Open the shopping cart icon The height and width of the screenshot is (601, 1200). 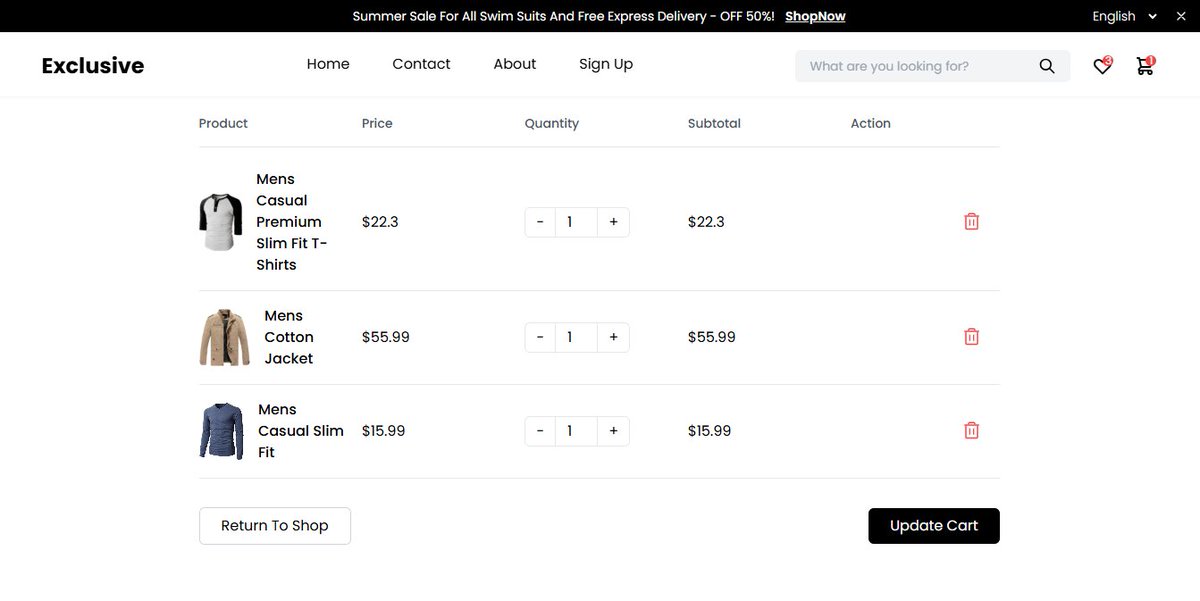pos(1145,66)
